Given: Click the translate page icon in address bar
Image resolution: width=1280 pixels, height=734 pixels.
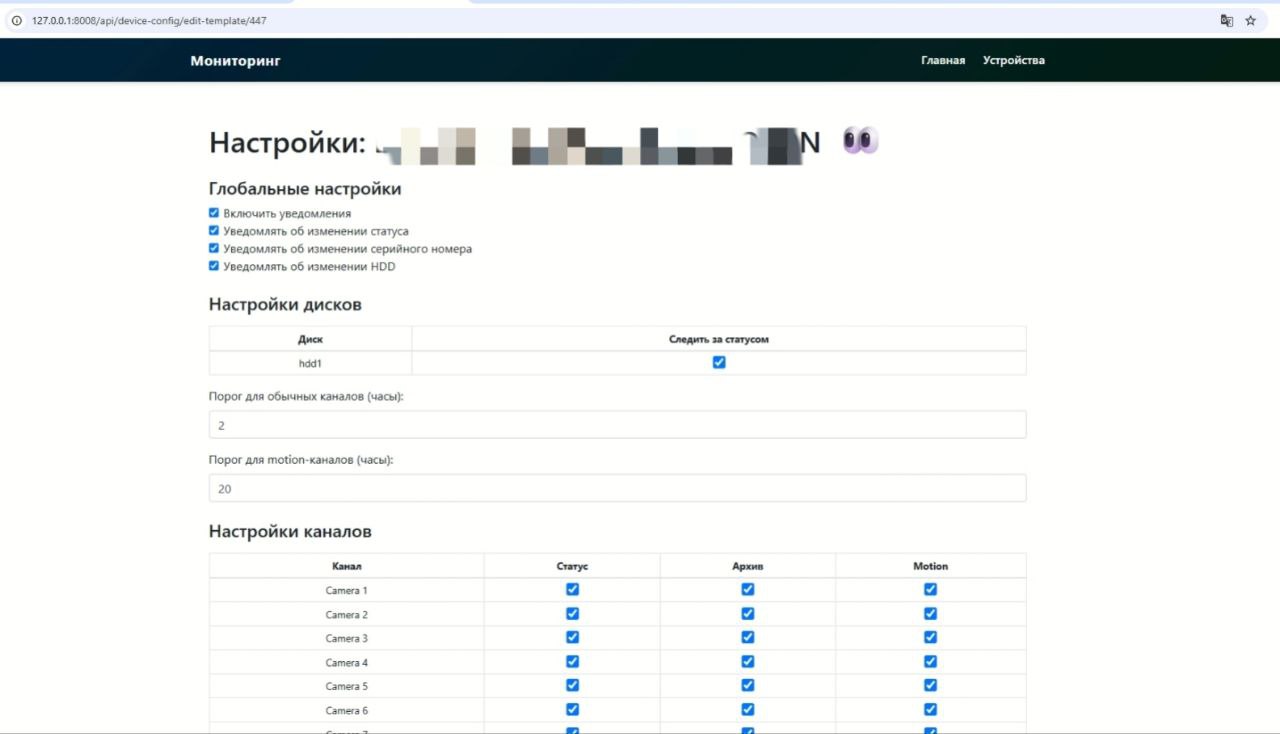Looking at the screenshot, I should point(1226,20).
